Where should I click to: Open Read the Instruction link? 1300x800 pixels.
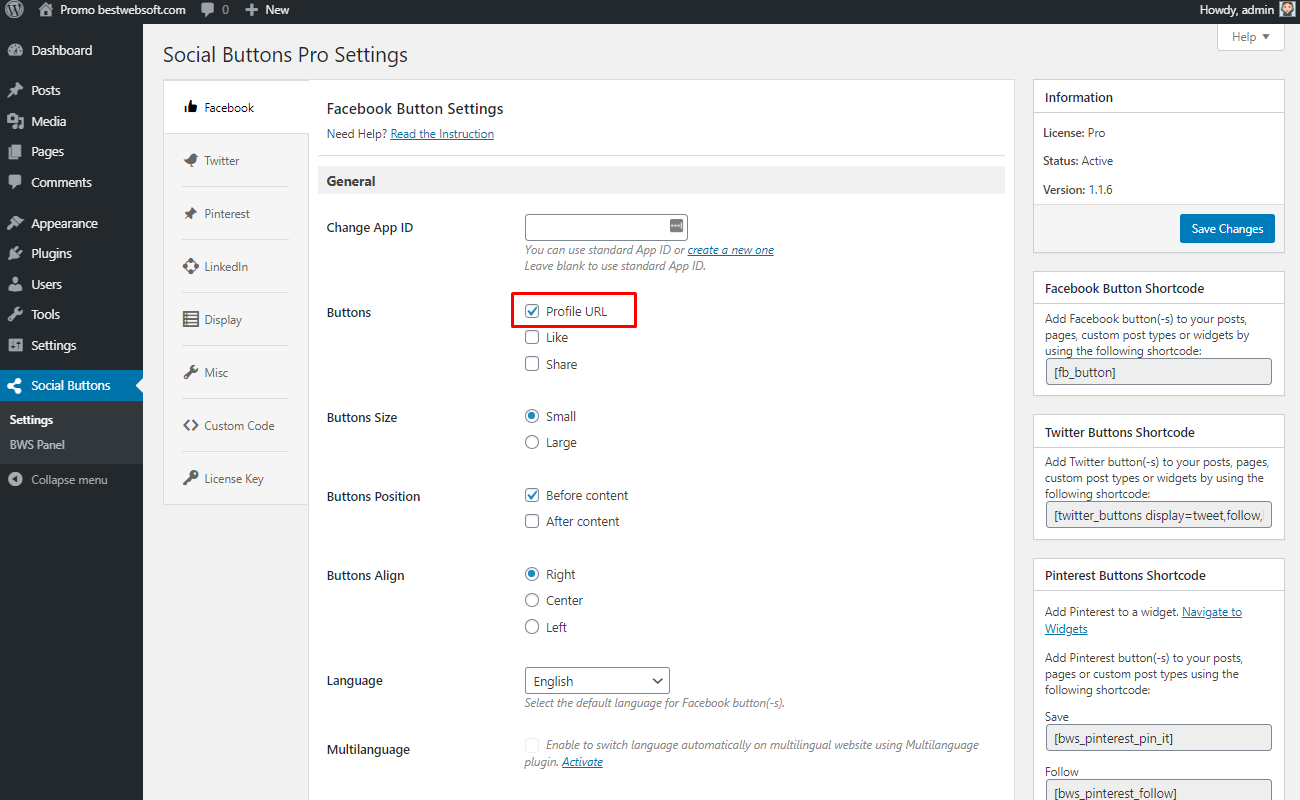[442, 134]
